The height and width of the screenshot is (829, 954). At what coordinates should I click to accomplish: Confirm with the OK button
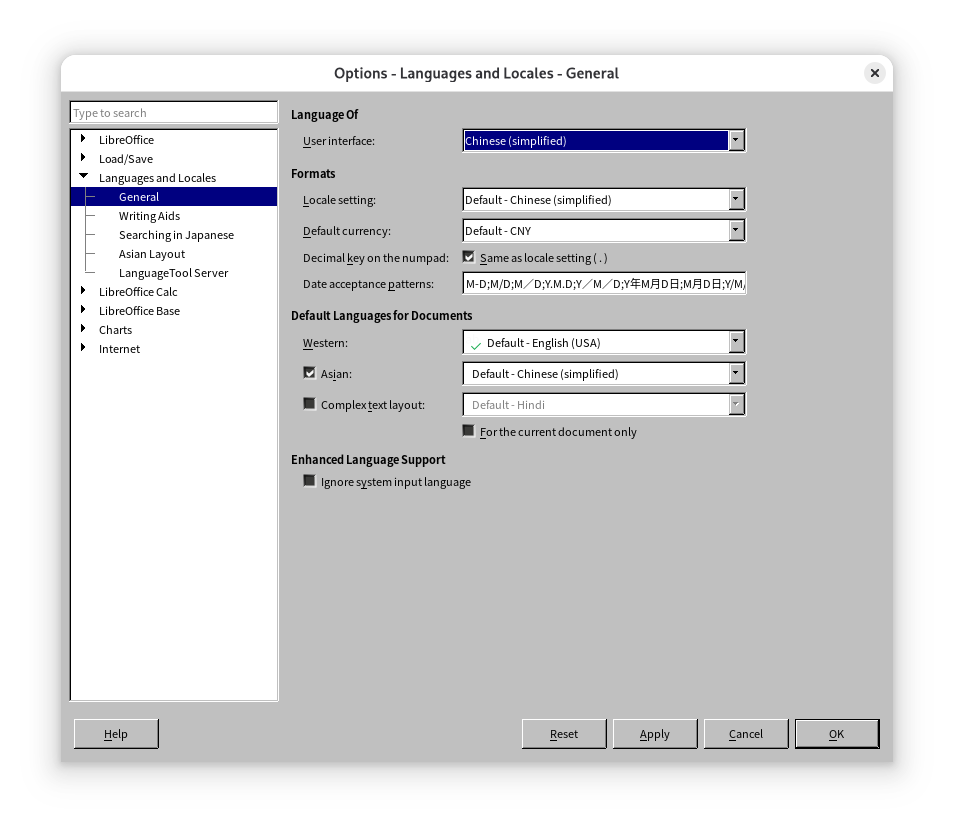pos(837,734)
